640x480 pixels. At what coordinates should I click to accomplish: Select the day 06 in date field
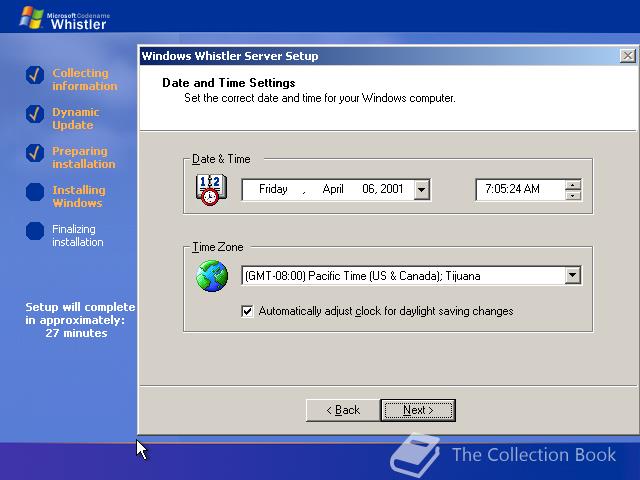[x=369, y=189]
